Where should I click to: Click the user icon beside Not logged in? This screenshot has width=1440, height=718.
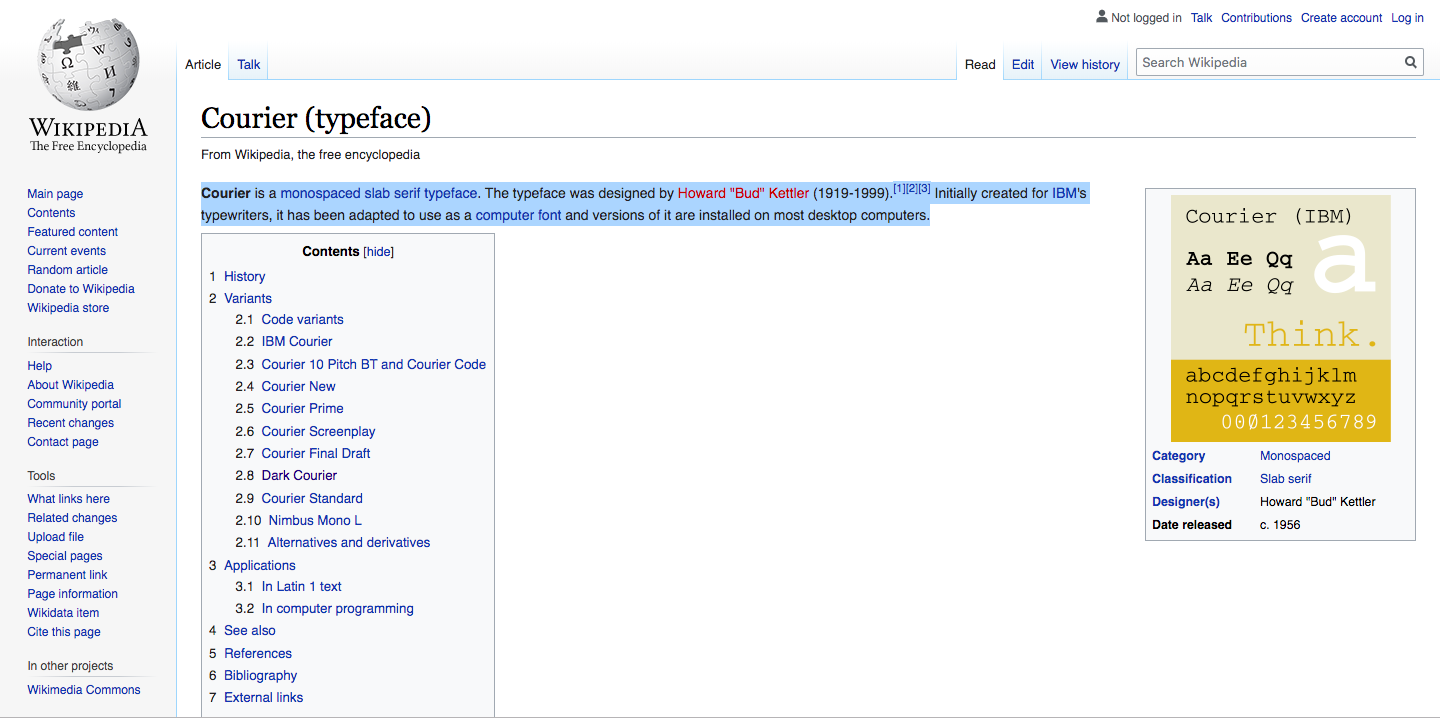point(1102,17)
